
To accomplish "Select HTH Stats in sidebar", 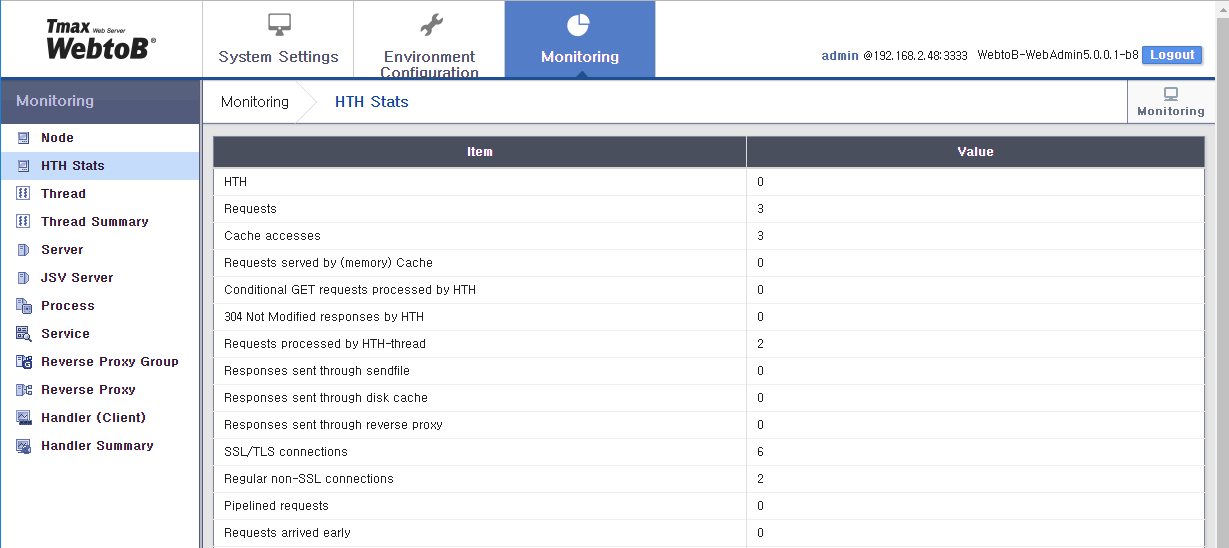I will [73, 166].
